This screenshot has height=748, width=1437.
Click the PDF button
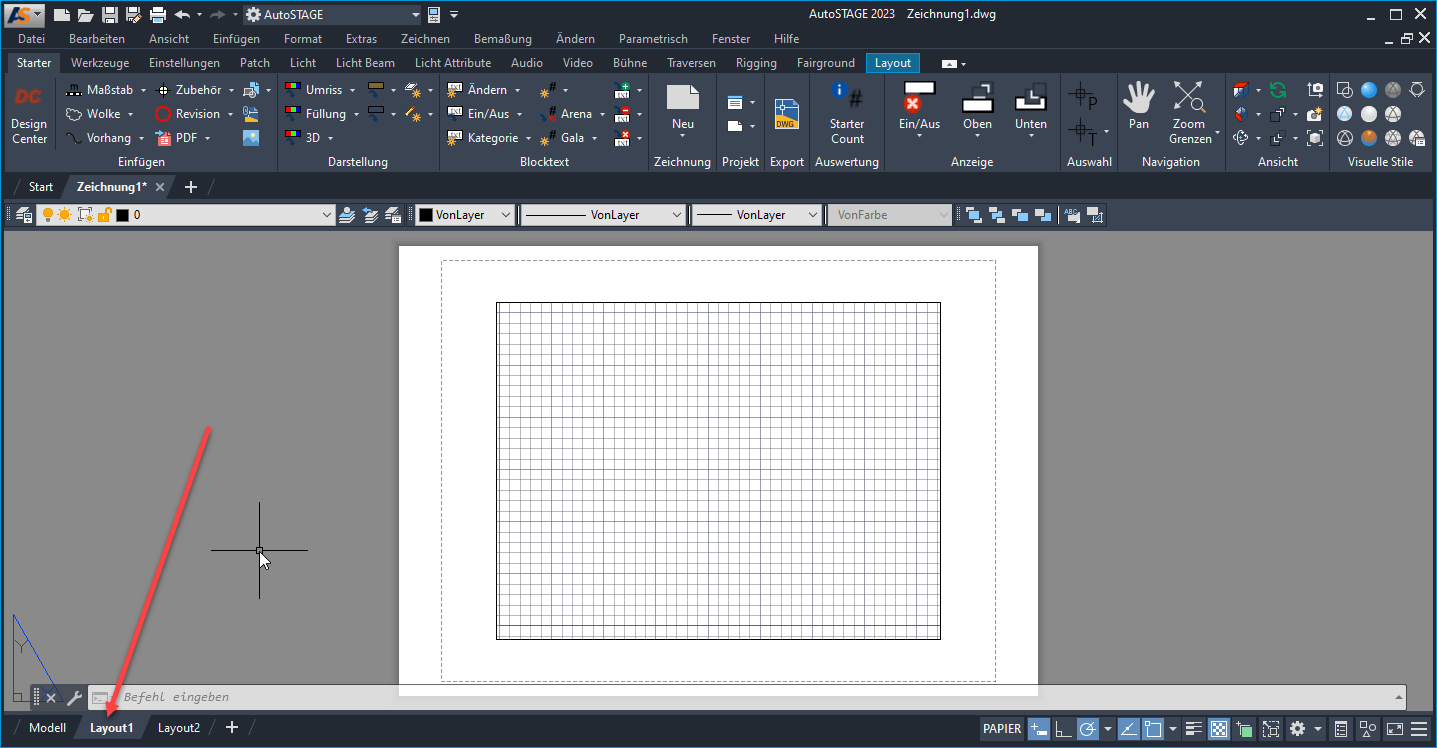click(177, 138)
